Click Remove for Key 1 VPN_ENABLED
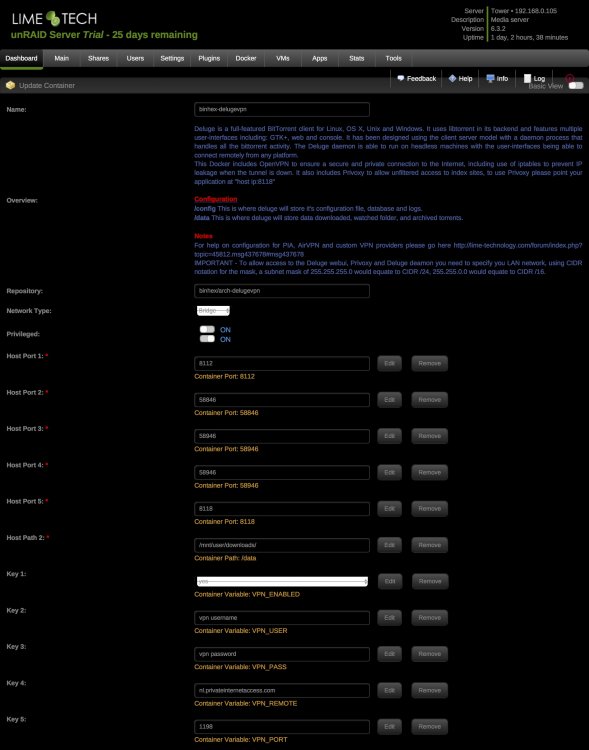The image size is (589, 750). (430, 582)
